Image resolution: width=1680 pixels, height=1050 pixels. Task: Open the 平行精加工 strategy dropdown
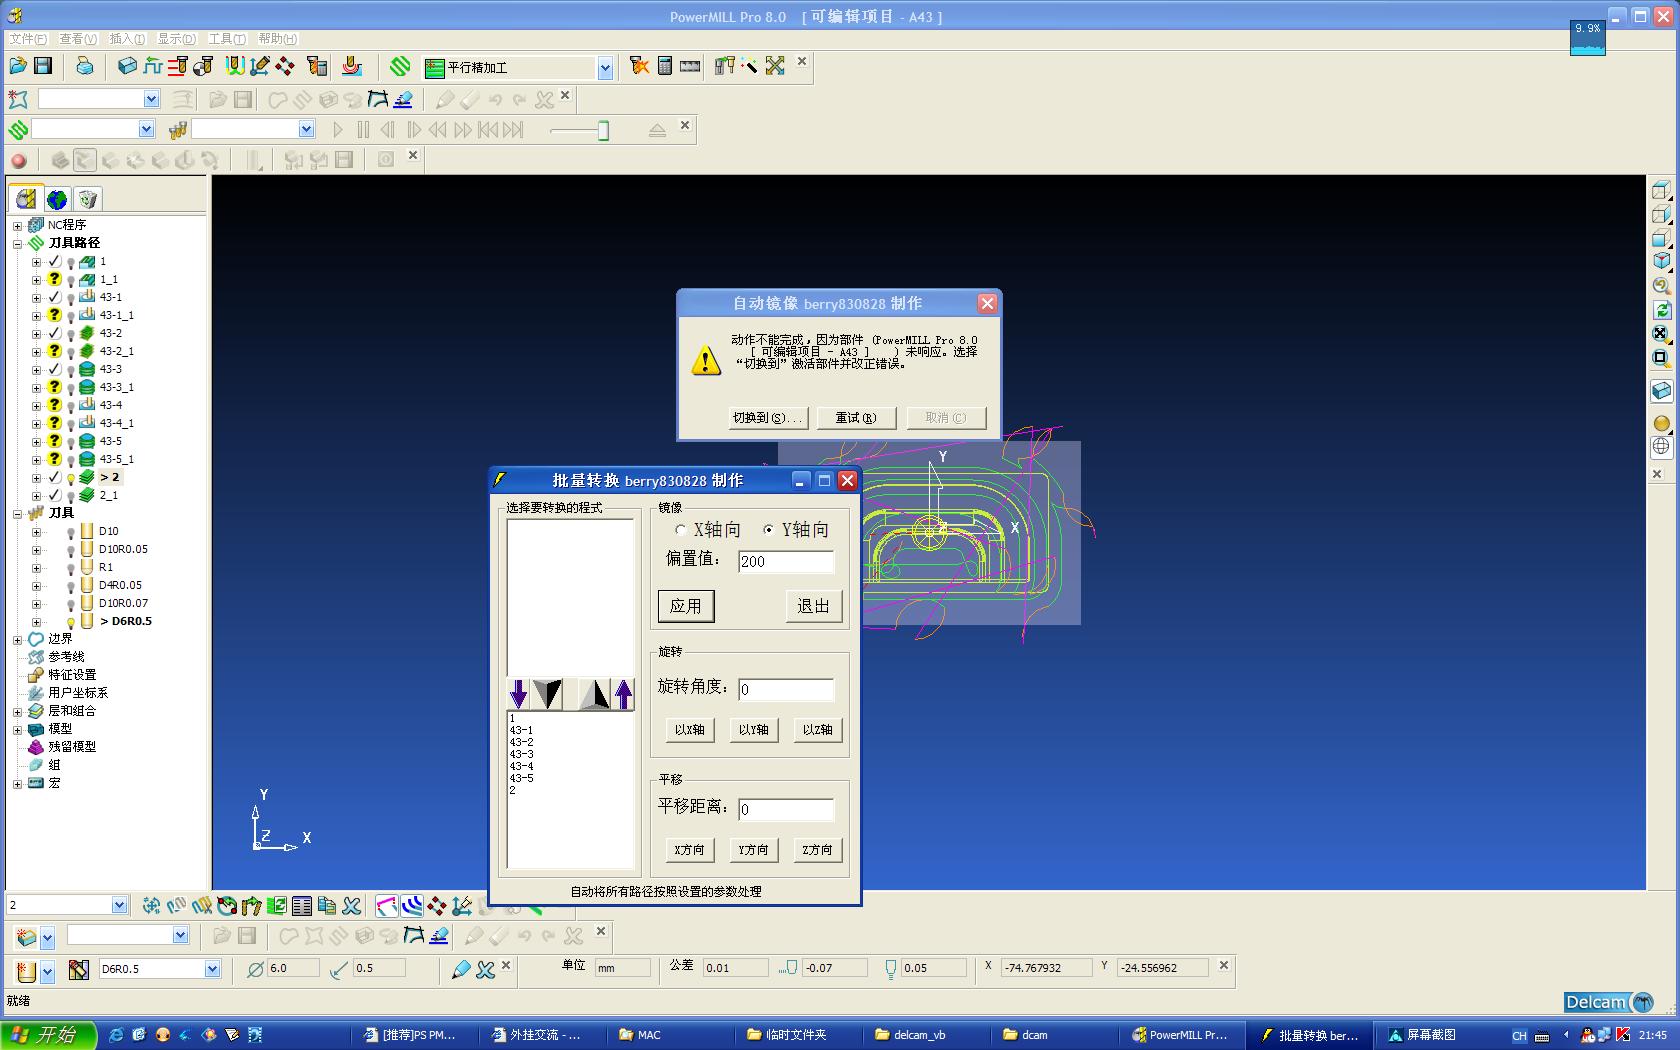coord(605,68)
